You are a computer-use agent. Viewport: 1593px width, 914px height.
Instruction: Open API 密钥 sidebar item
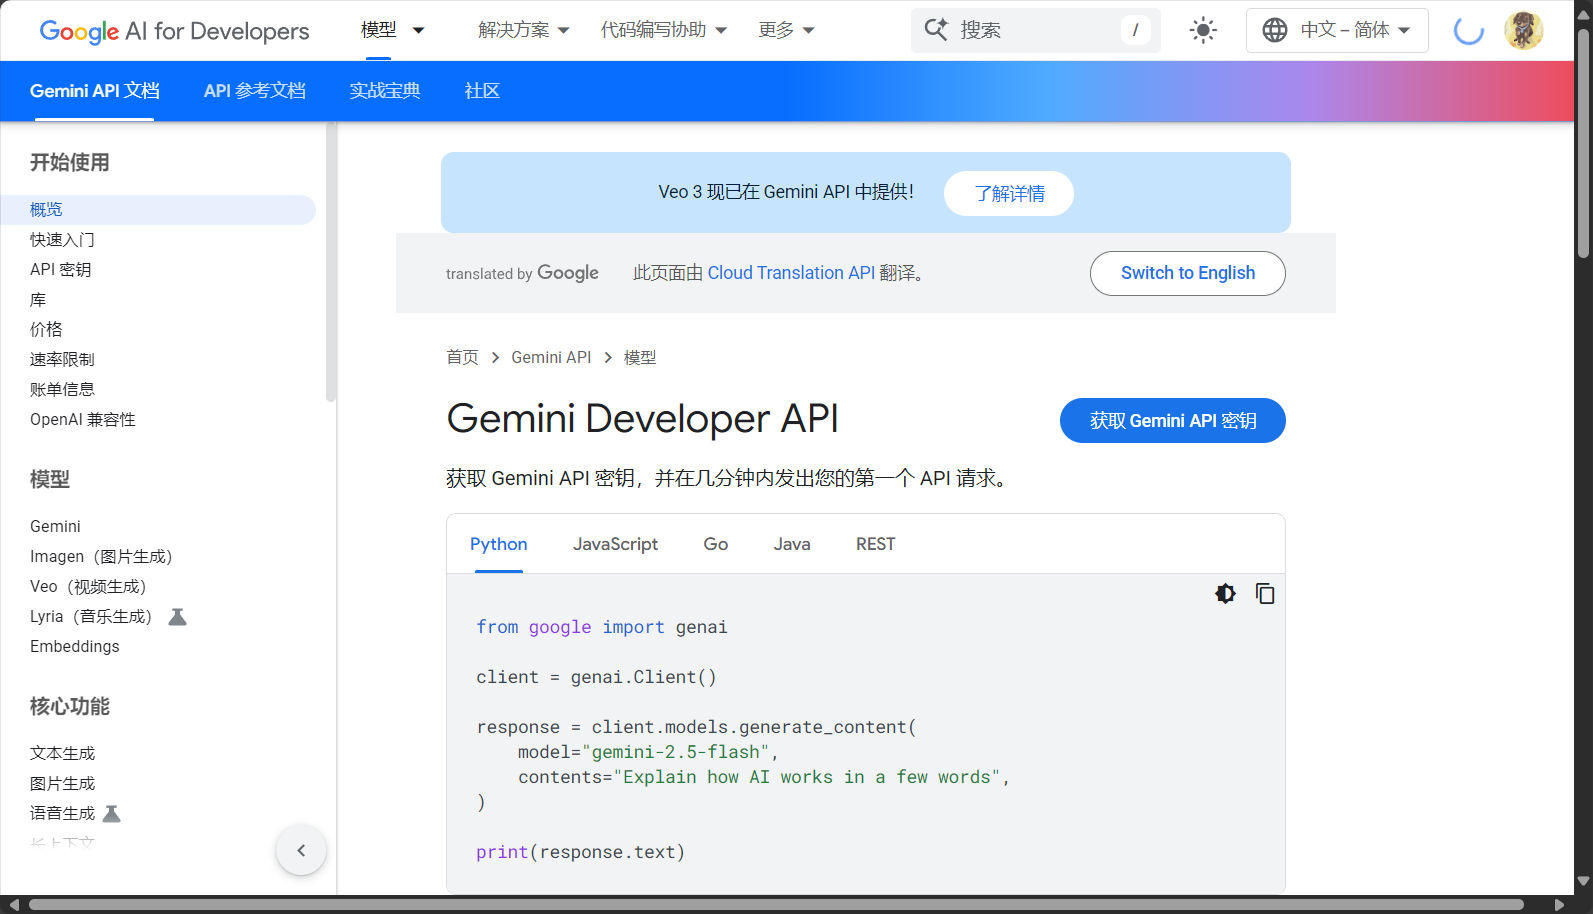click(61, 270)
